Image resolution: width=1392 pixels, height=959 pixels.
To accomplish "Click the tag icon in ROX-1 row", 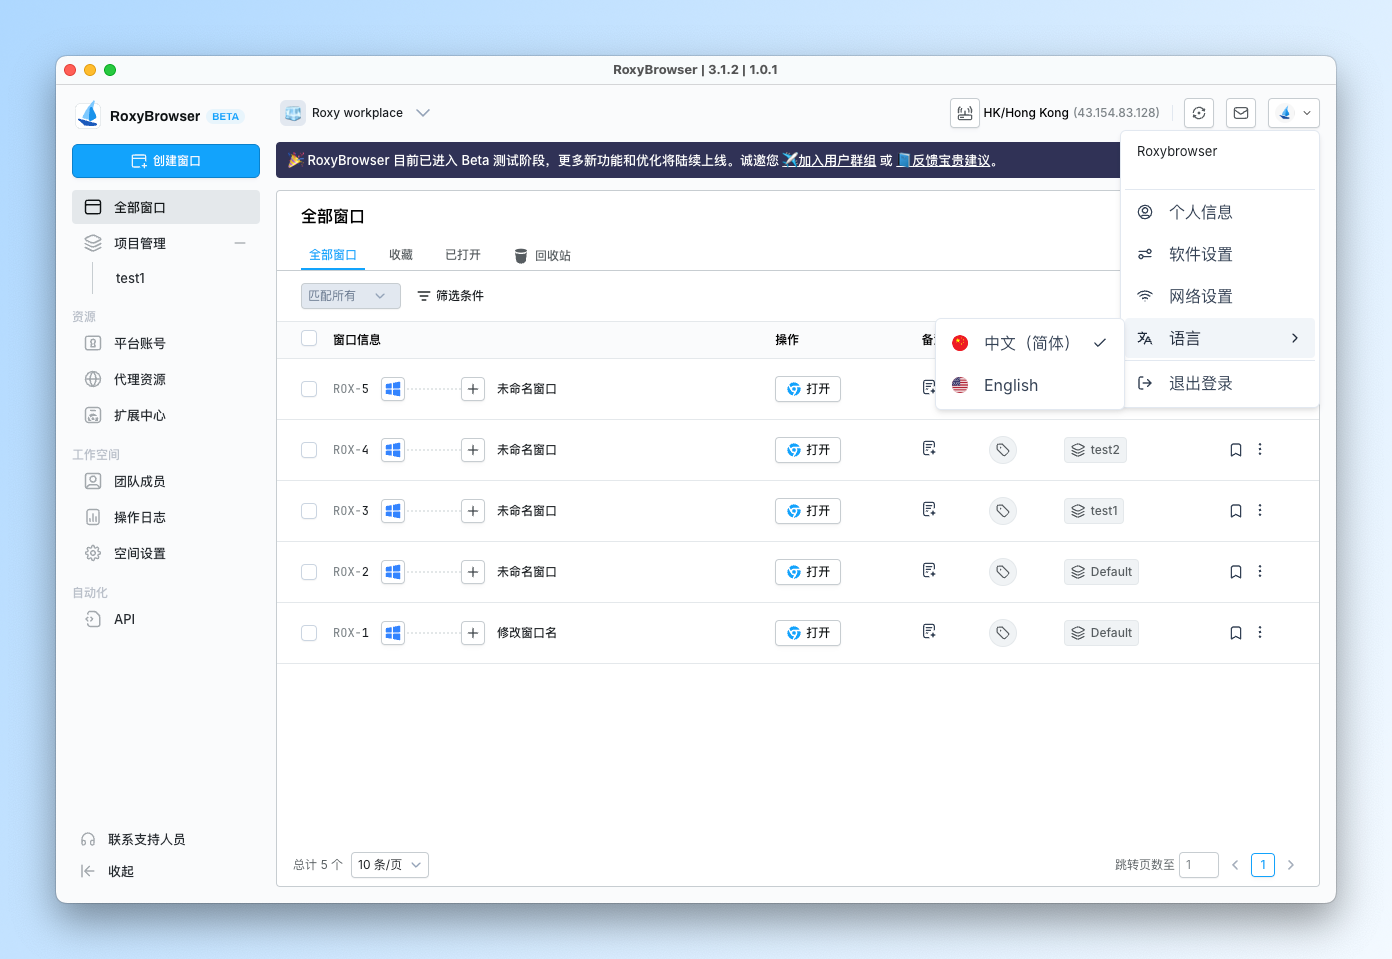I will point(1003,633).
